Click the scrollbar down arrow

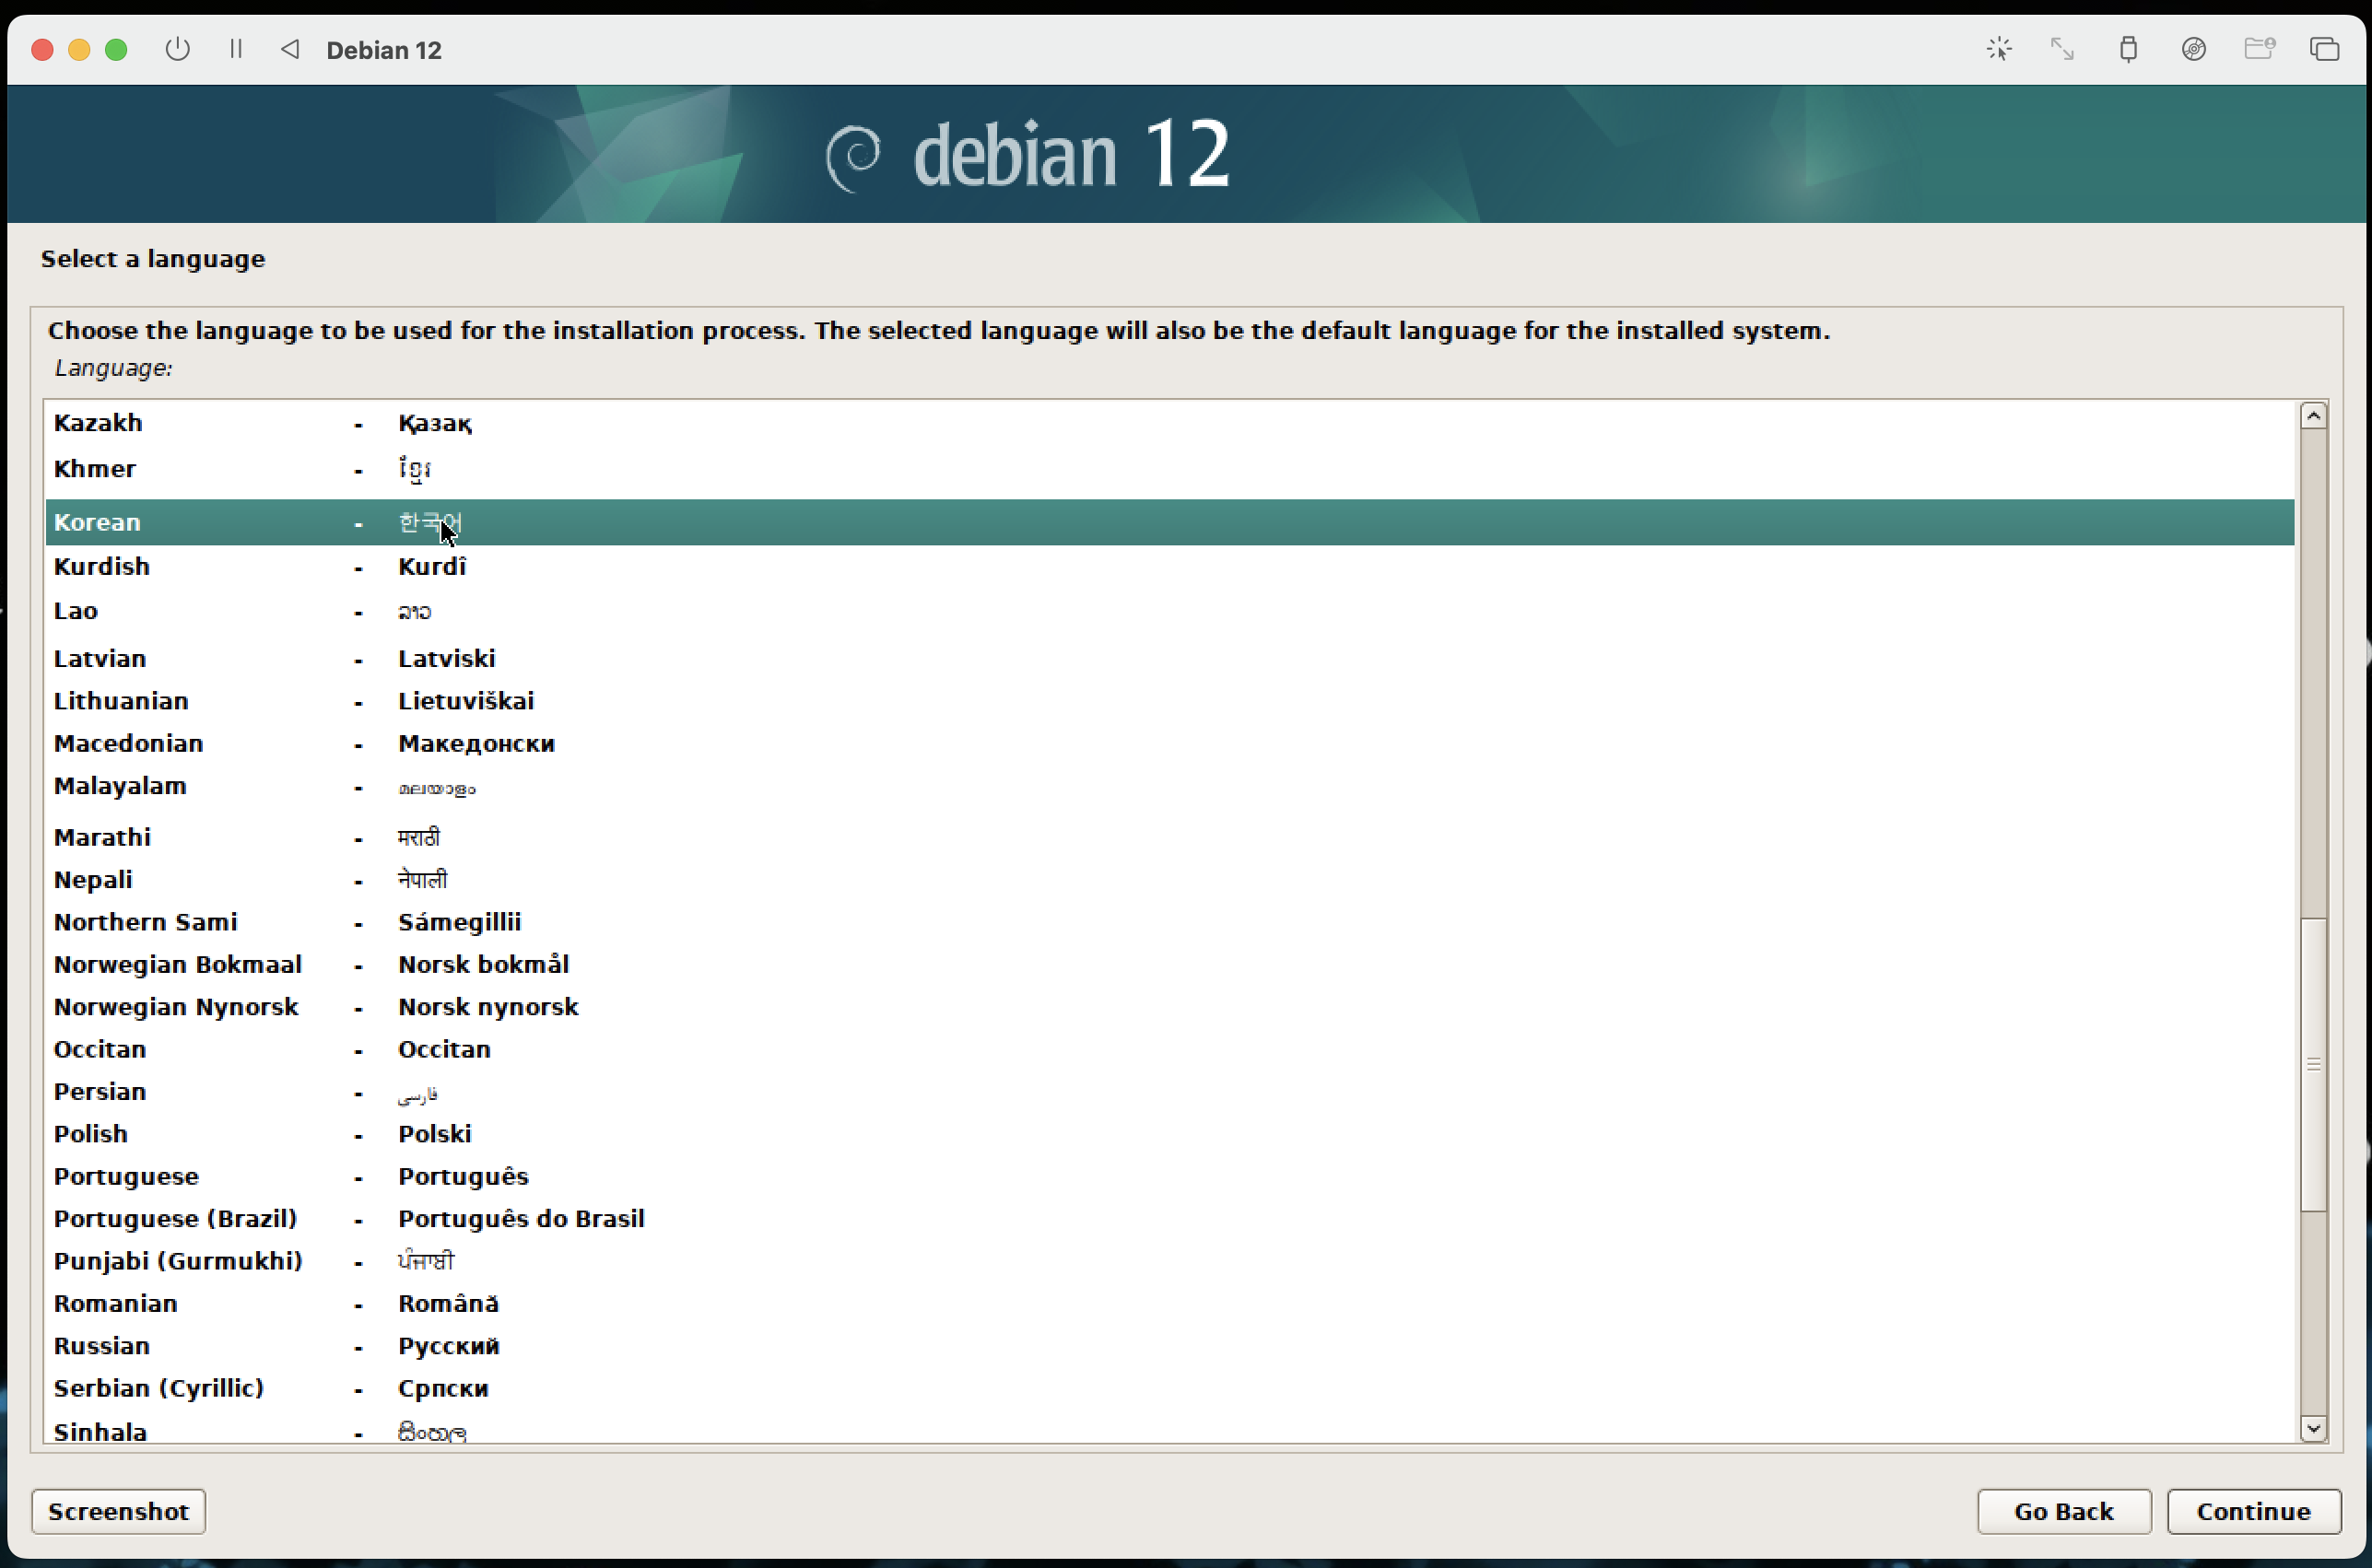coord(2313,1429)
